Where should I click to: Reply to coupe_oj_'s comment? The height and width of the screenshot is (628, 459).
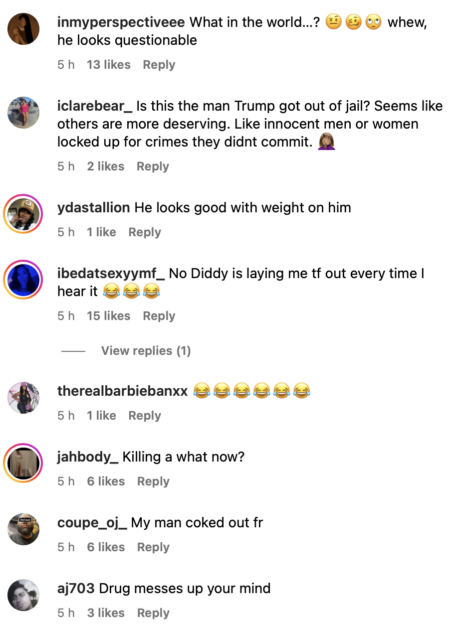[153, 547]
